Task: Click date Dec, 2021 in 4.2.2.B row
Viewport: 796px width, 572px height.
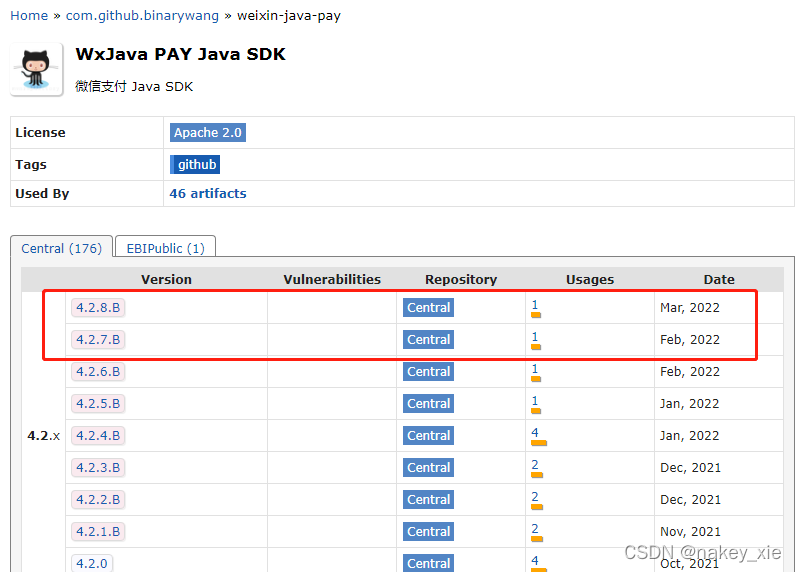Action: pos(690,499)
